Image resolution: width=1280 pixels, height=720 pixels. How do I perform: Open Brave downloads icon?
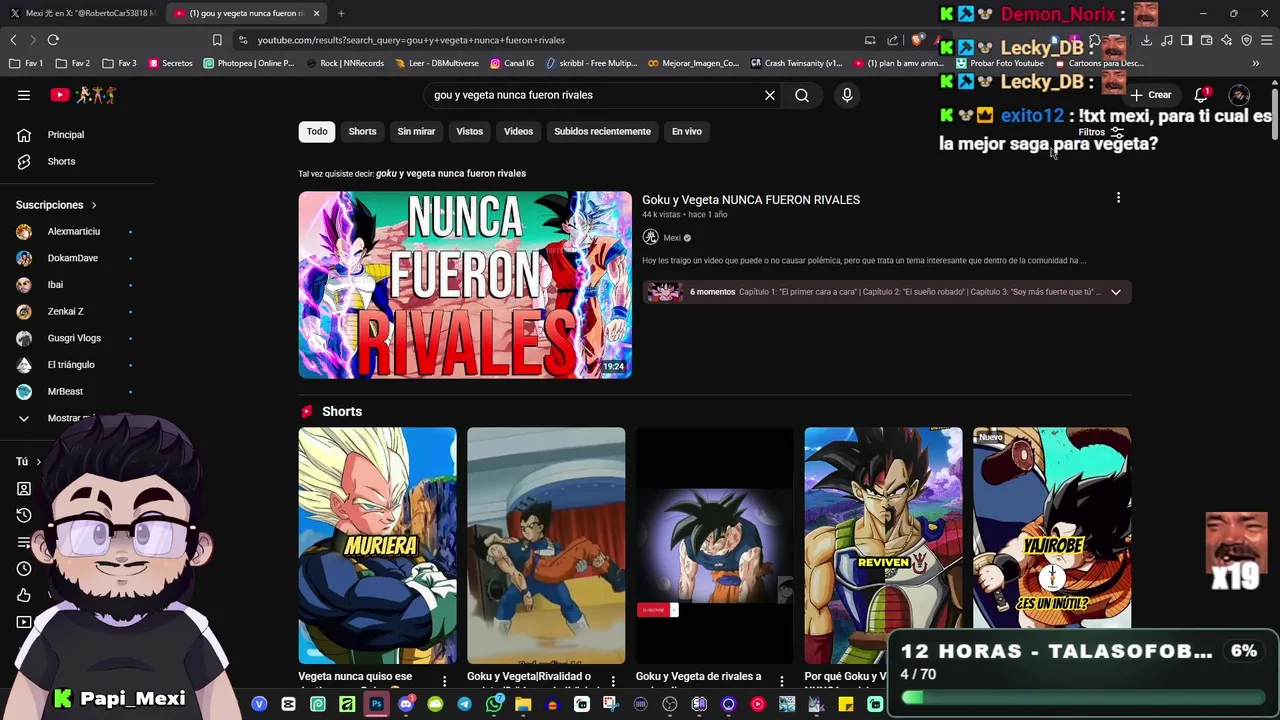click(x=1146, y=40)
